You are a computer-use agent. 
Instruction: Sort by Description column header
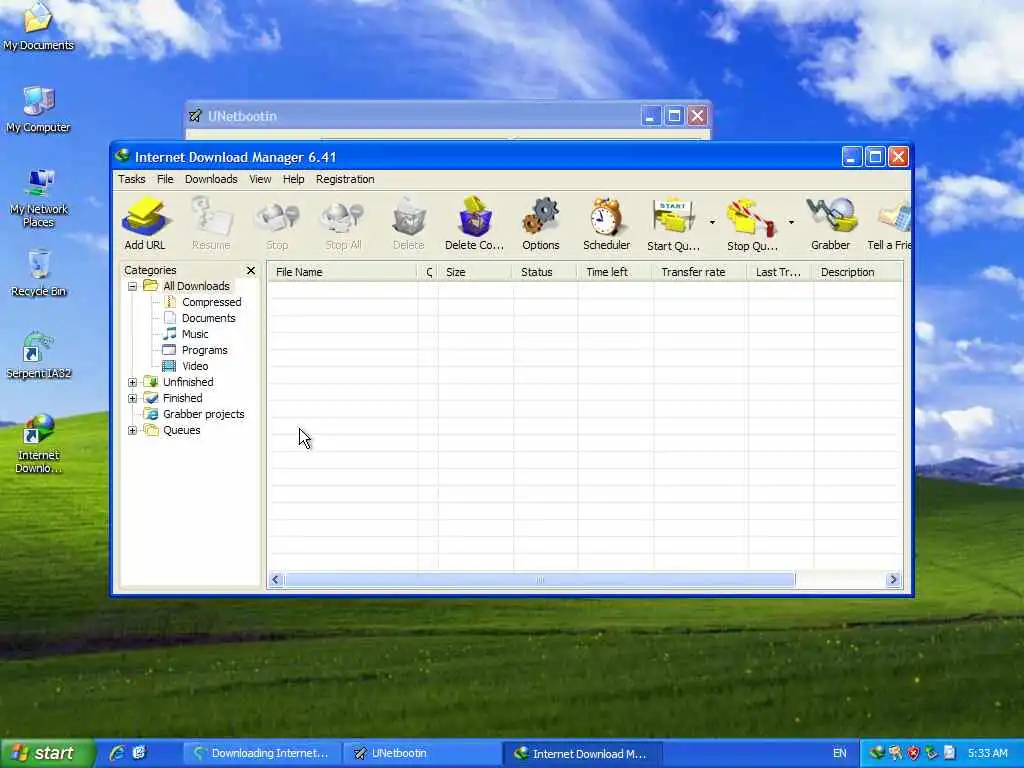[x=857, y=272]
